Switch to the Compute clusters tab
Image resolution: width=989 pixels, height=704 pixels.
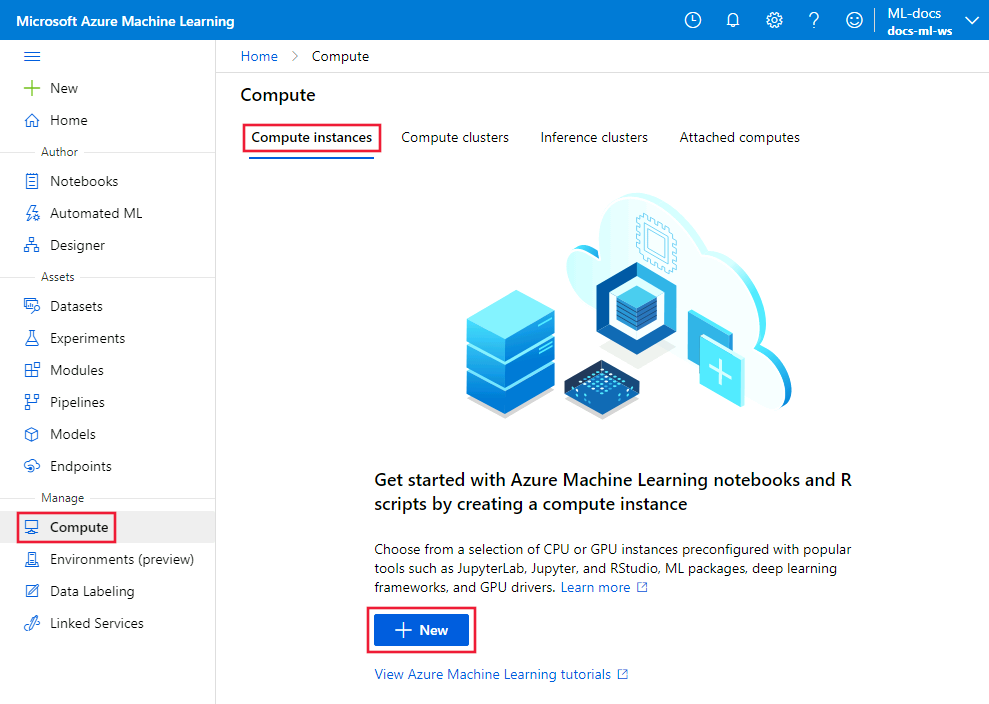click(x=455, y=137)
